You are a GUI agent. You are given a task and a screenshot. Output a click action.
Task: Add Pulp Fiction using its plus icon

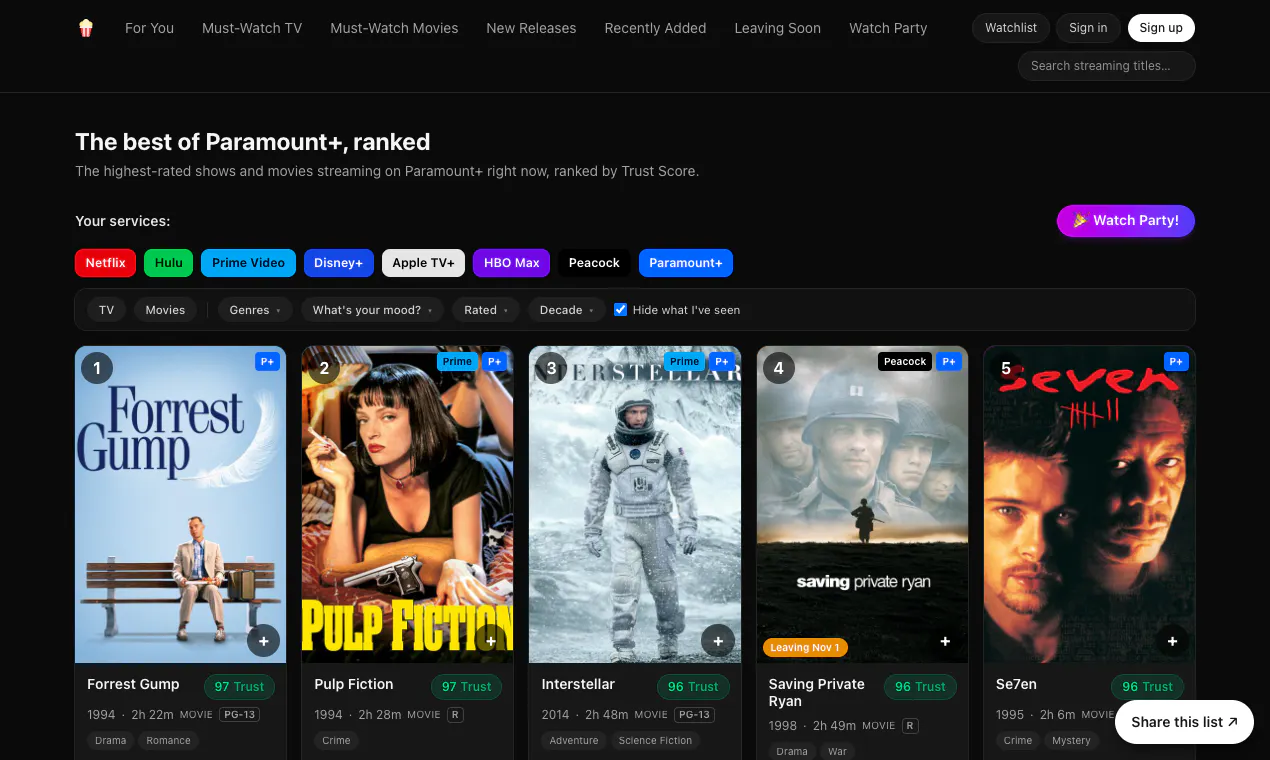[x=490, y=640]
